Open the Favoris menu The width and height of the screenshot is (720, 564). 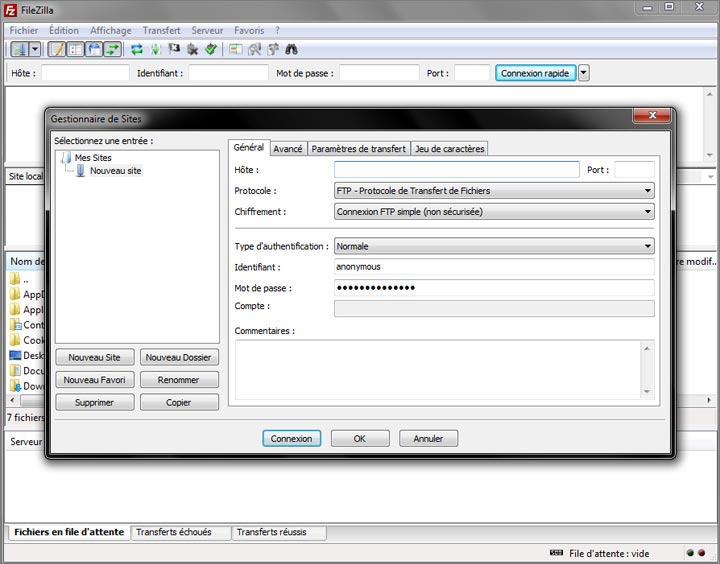[x=249, y=30]
